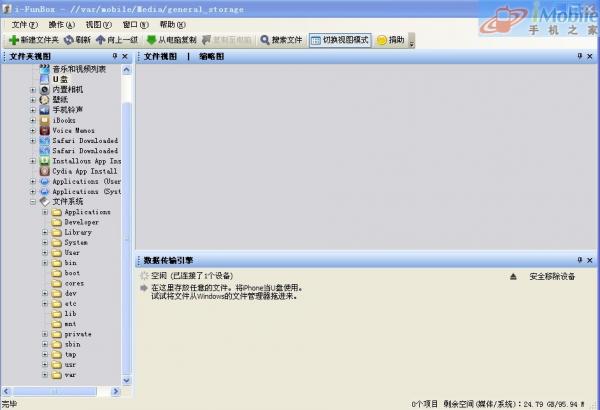Close the 文件夹视图 folder panel
The width and height of the screenshot is (600, 410).
point(125,56)
